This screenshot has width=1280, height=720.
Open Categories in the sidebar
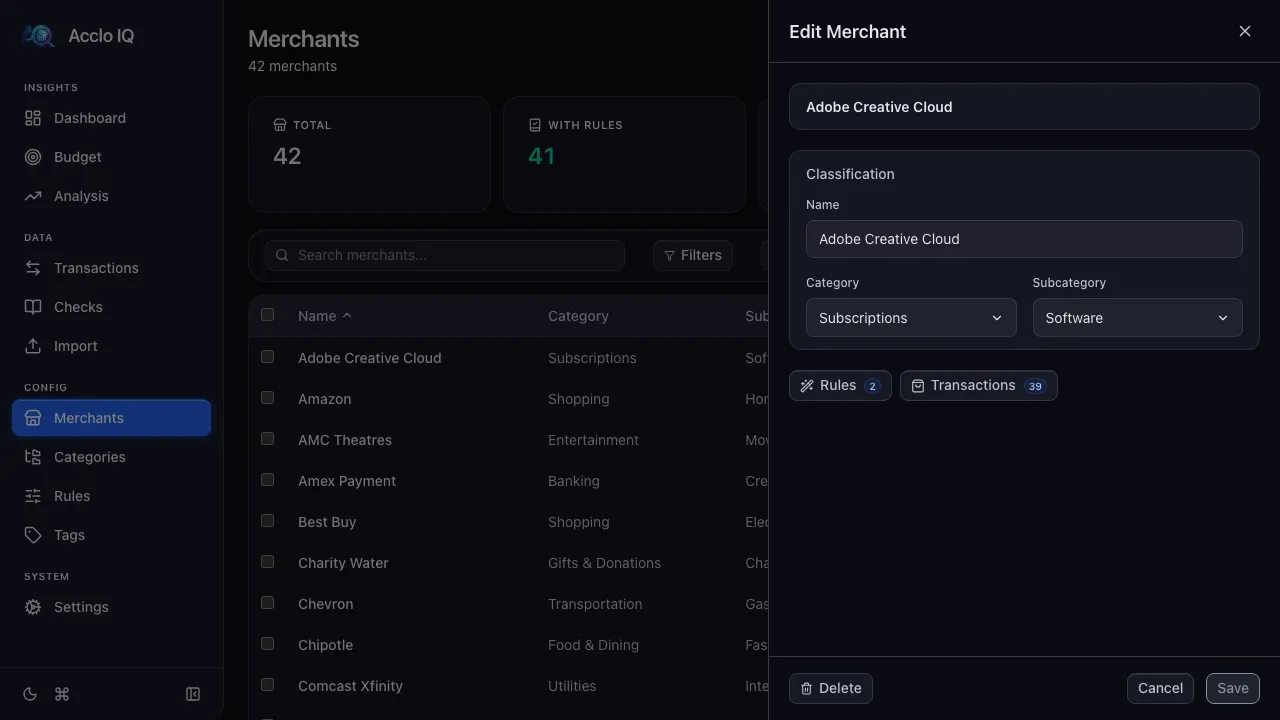[x=111, y=457]
